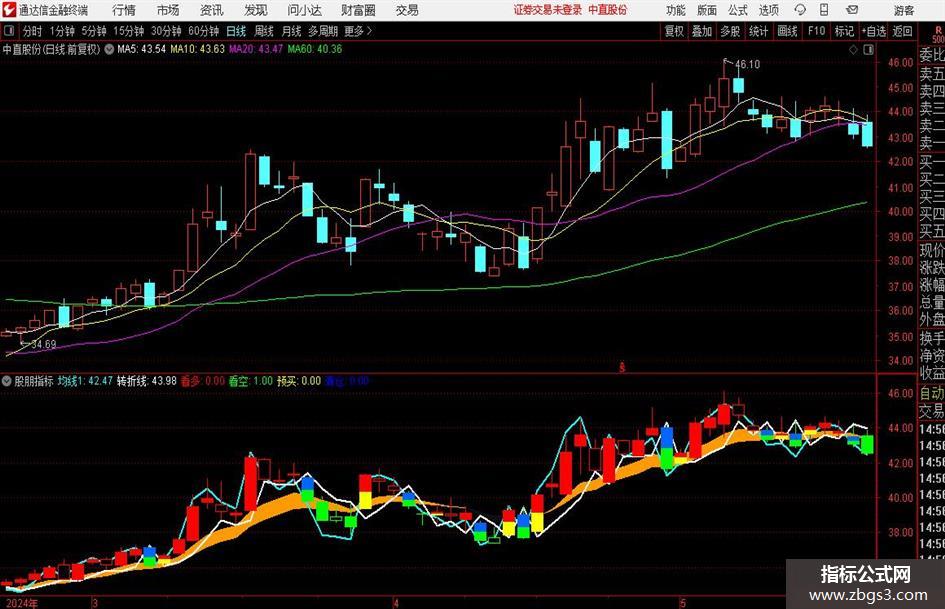Click the 34.69 low price marker
The height and width of the screenshot is (609, 945).
pyautogui.click(x=43, y=344)
